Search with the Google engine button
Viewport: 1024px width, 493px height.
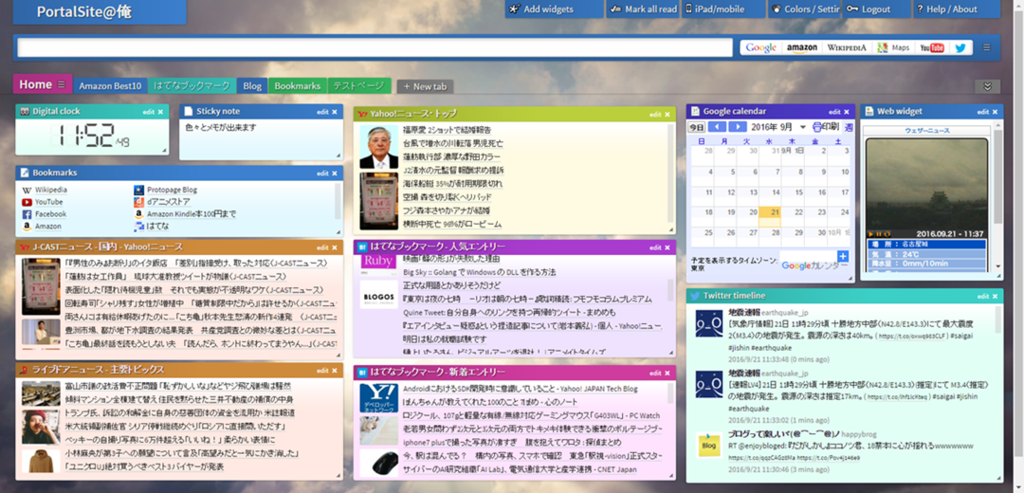(x=761, y=48)
